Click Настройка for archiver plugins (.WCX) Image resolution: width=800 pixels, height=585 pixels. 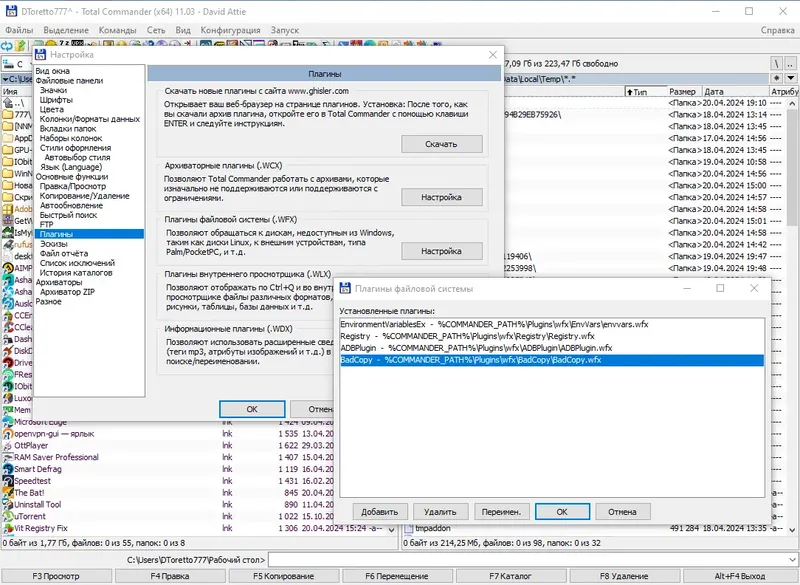click(441, 197)
